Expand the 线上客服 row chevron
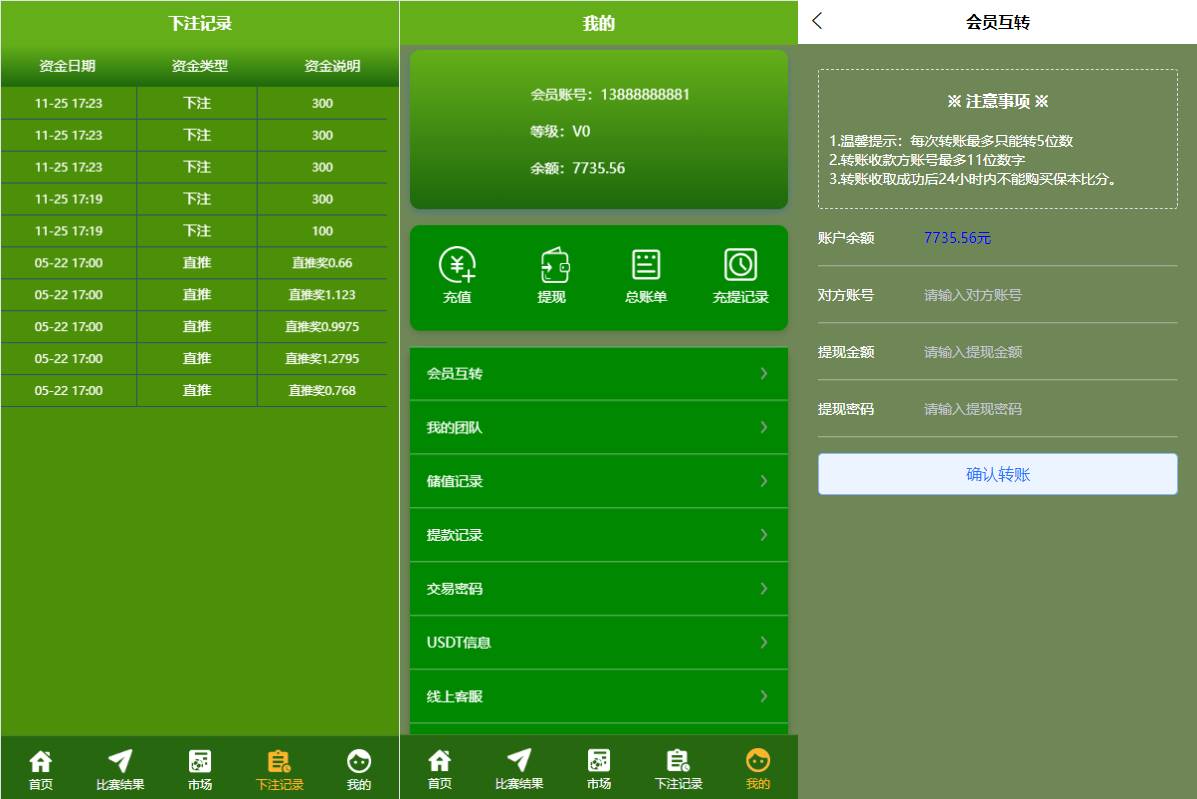Image resolution: width=1197 pixels, height=799 pixels. point(763,696)
